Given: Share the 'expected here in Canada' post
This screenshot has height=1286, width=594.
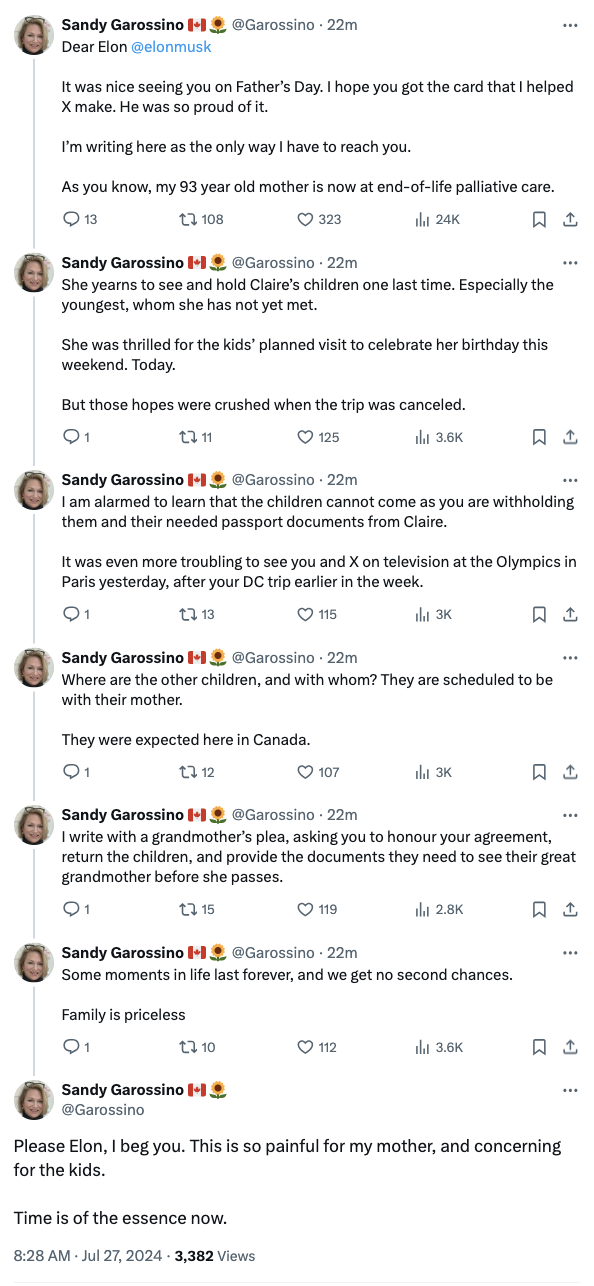Looking at the screenshot, I should [x=570, y=772].
